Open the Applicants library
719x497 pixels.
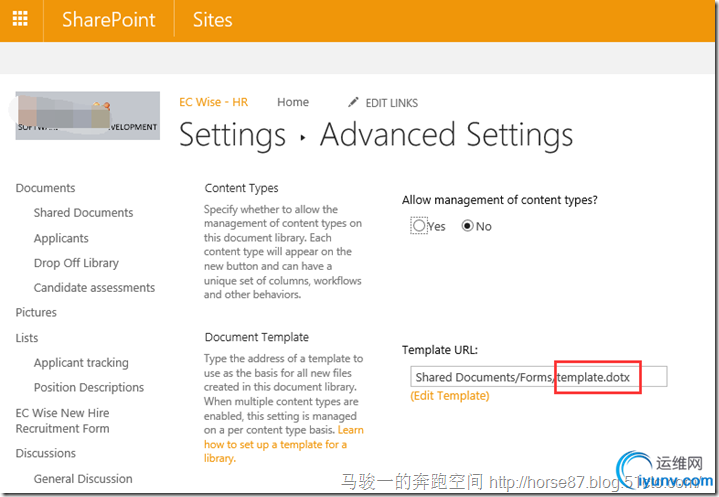(61, 238)
